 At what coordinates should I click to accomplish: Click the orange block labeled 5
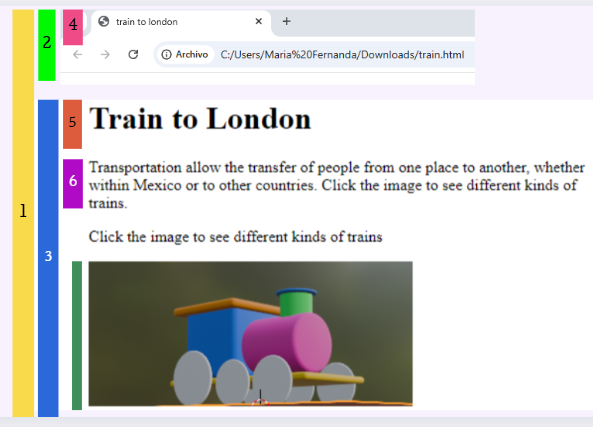[x=73, y=124]
